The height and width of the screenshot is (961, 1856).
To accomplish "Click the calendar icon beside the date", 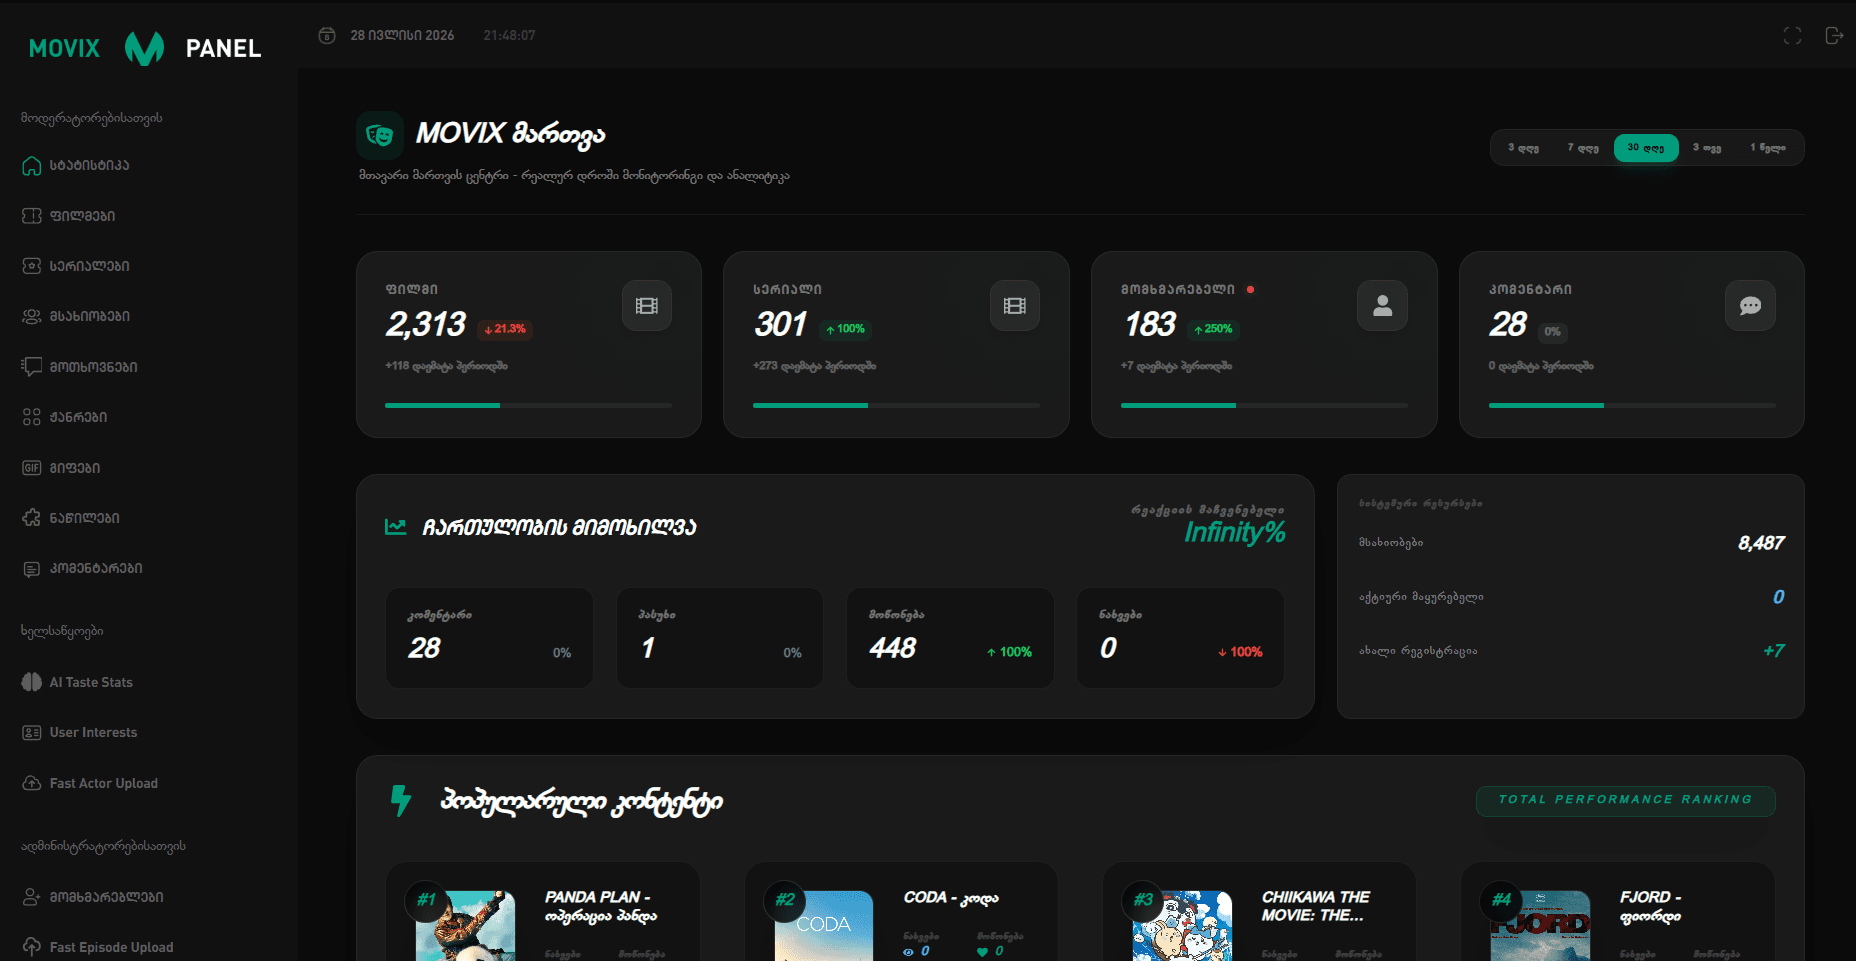I will pyautogui.click(x=327, y=36).
